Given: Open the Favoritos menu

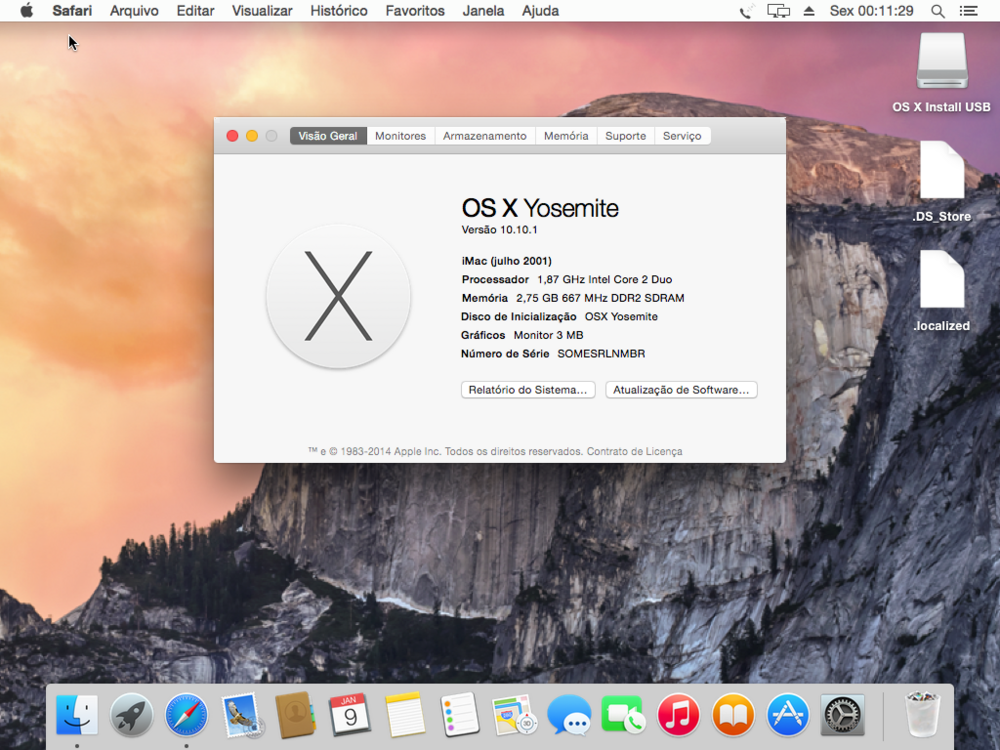Looking at the screenshot, I should 415,11.
